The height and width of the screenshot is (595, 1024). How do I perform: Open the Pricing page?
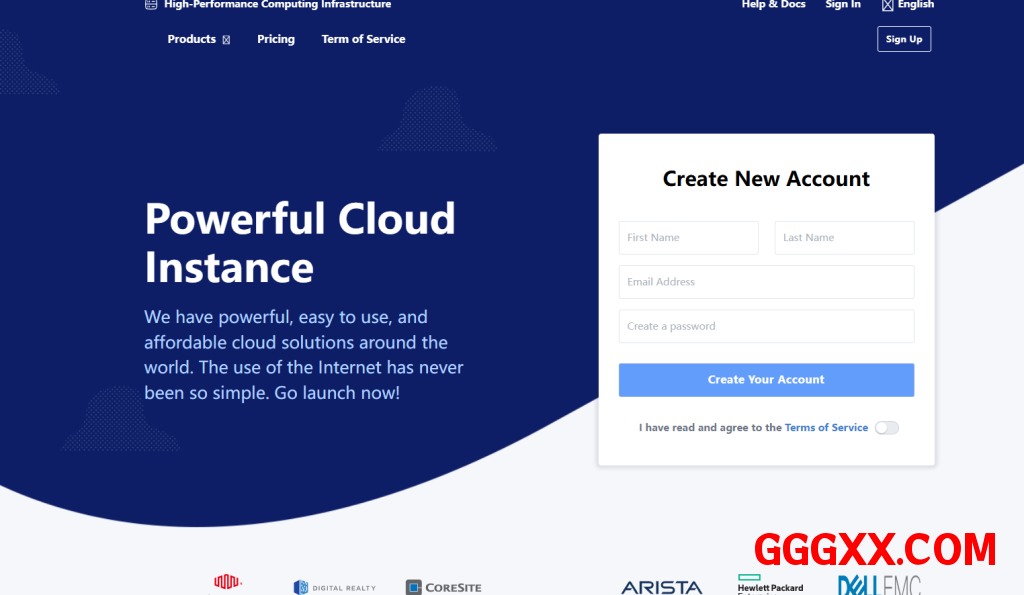[276, 39]
